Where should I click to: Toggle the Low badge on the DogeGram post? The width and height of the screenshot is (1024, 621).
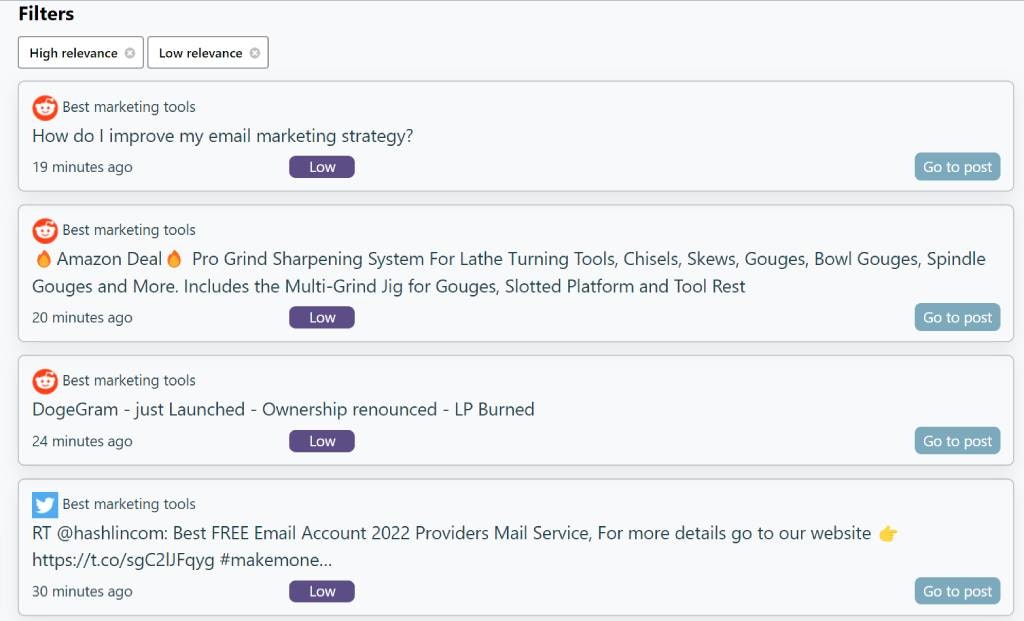pyautogui.click(x=321, y=440)
